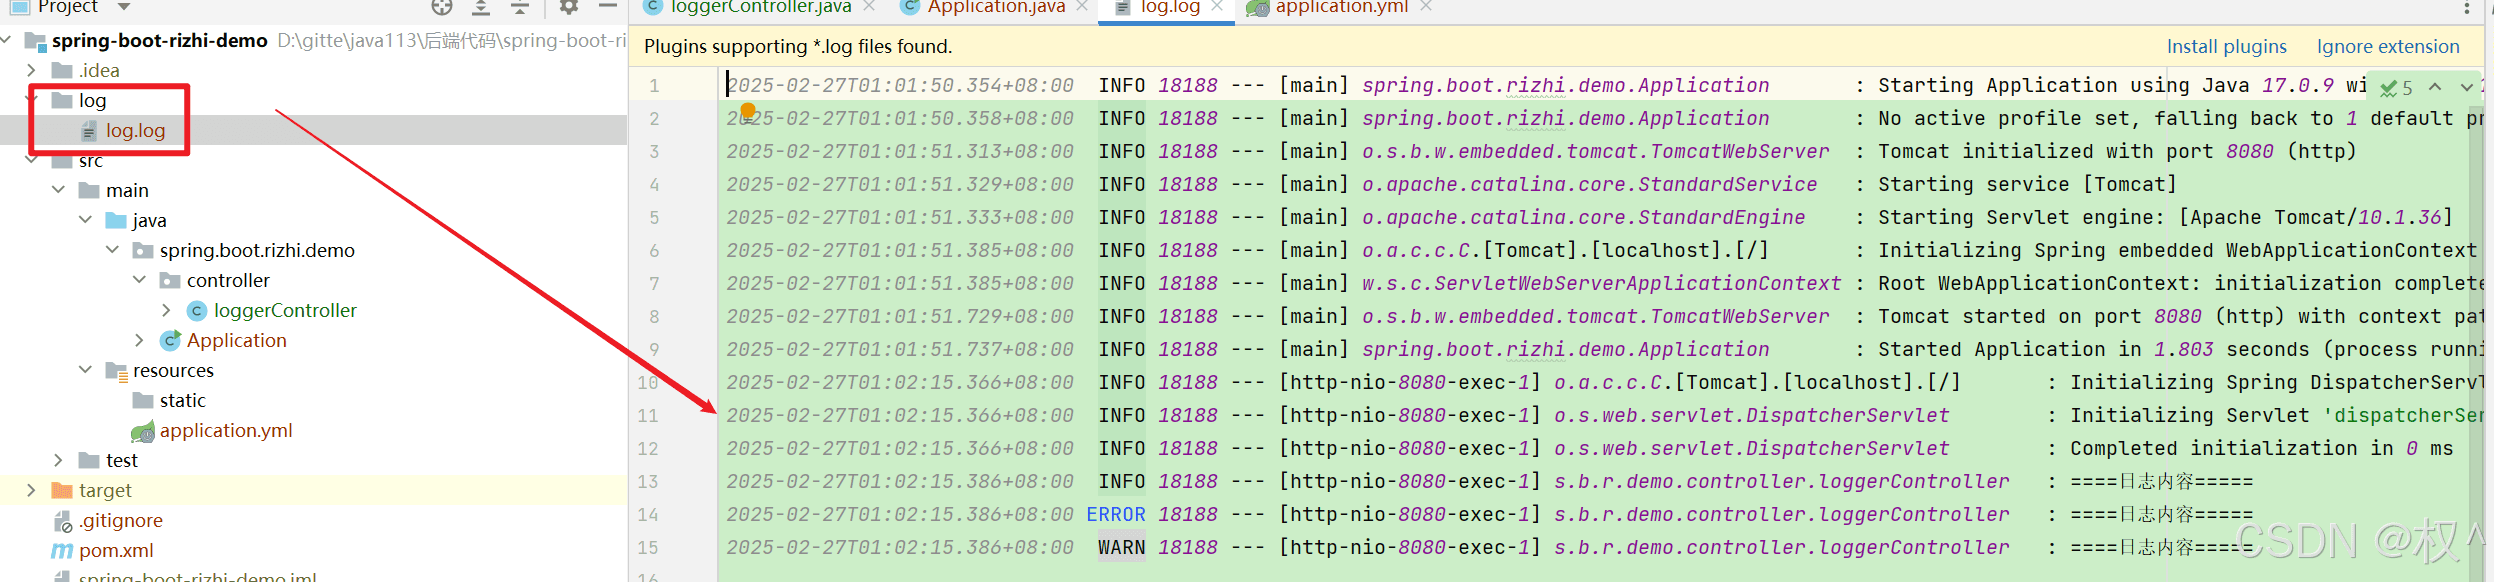Screen dimensions: 2494x582
Task: Collapse the main folder
Action: point(58,190)
